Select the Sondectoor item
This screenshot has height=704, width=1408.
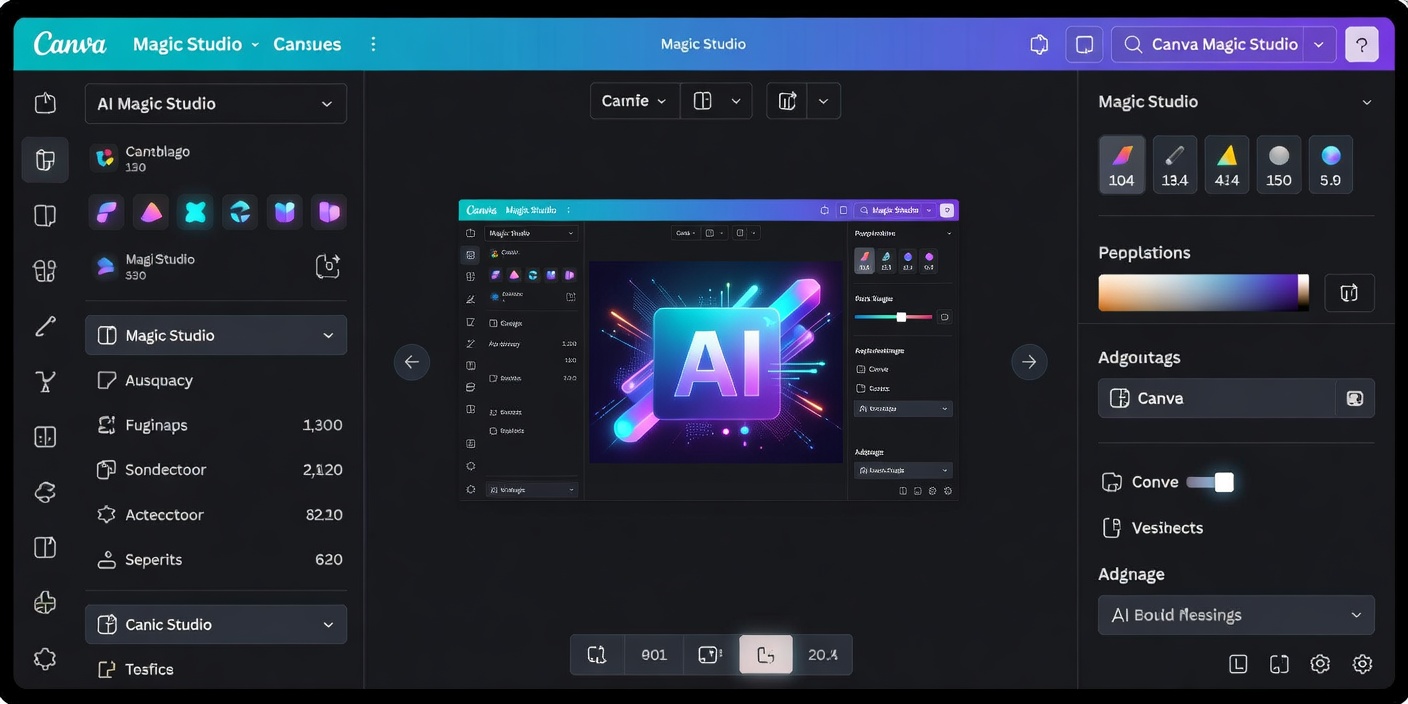click(219, 469)
